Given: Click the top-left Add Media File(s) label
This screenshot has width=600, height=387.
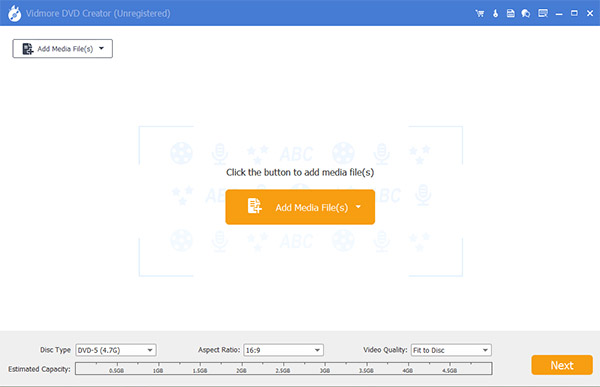Looking at the screenshot, I should point(65,49).
